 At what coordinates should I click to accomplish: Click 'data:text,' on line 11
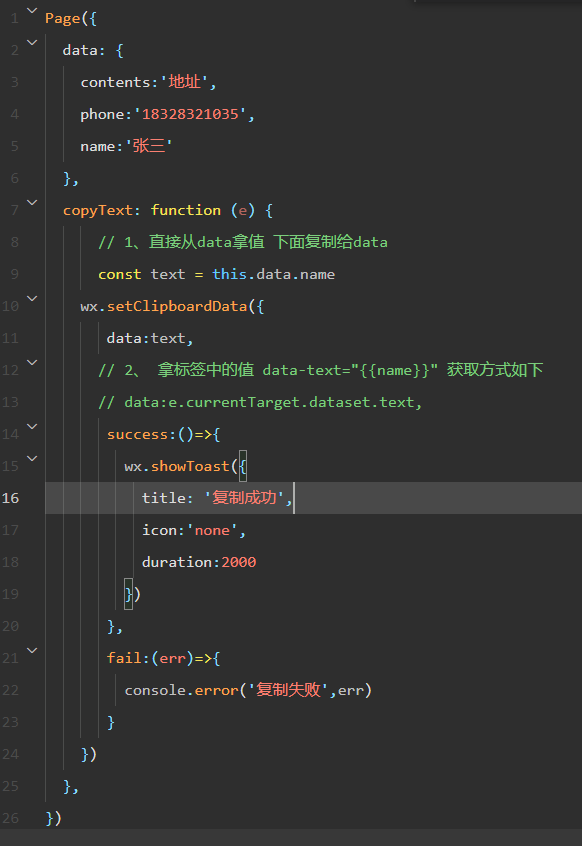(x=150, y=338)
